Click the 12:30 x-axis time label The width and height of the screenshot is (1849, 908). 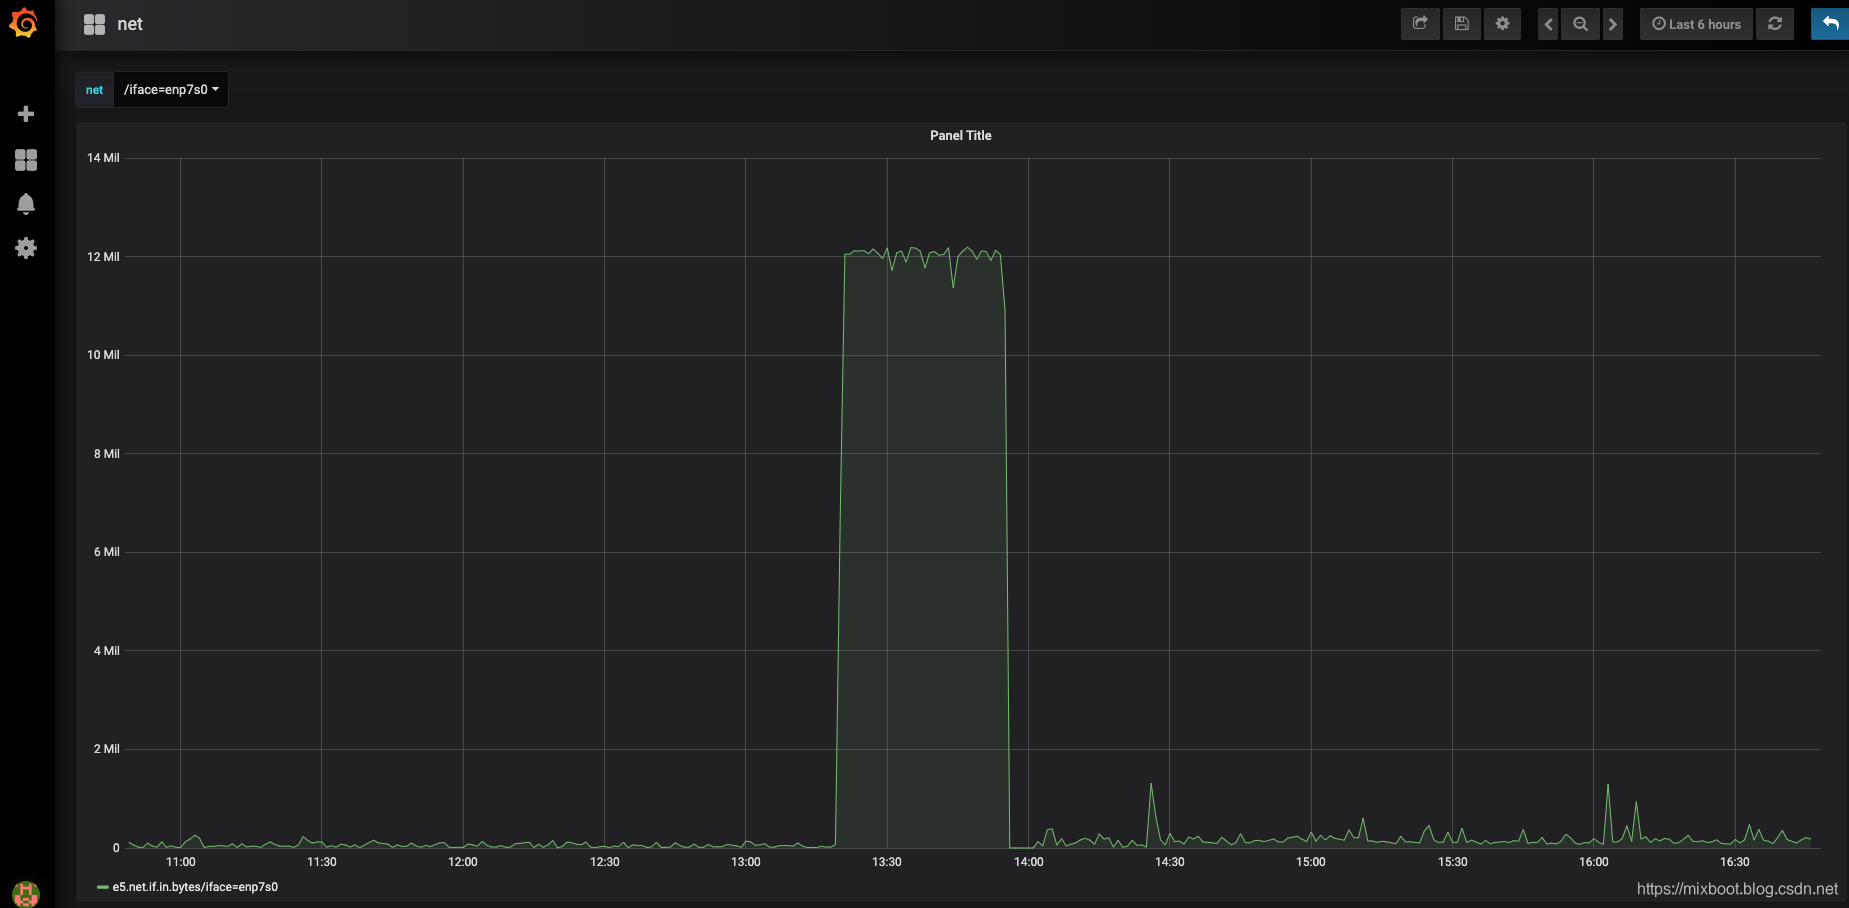click(x=605, y=862)
